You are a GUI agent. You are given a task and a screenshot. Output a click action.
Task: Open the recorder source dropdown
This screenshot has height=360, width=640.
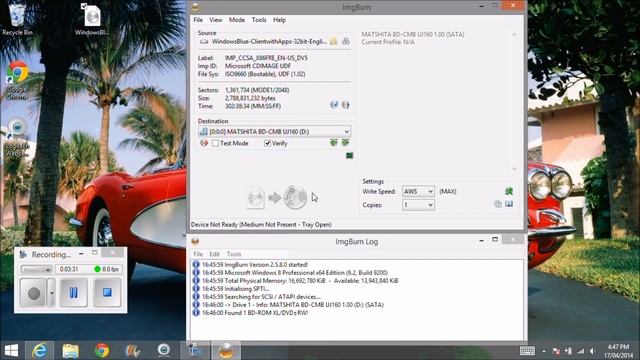pos(37,269)
